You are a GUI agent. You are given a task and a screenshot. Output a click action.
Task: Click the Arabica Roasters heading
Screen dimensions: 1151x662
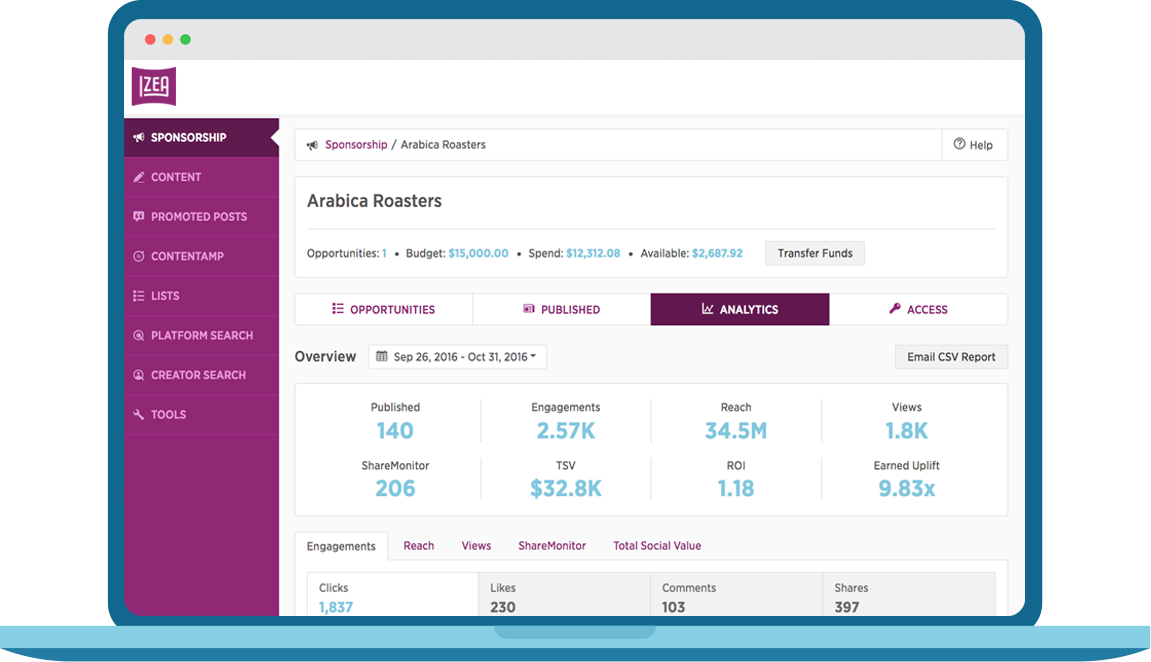pyautogui.click(x=374, y=201)
